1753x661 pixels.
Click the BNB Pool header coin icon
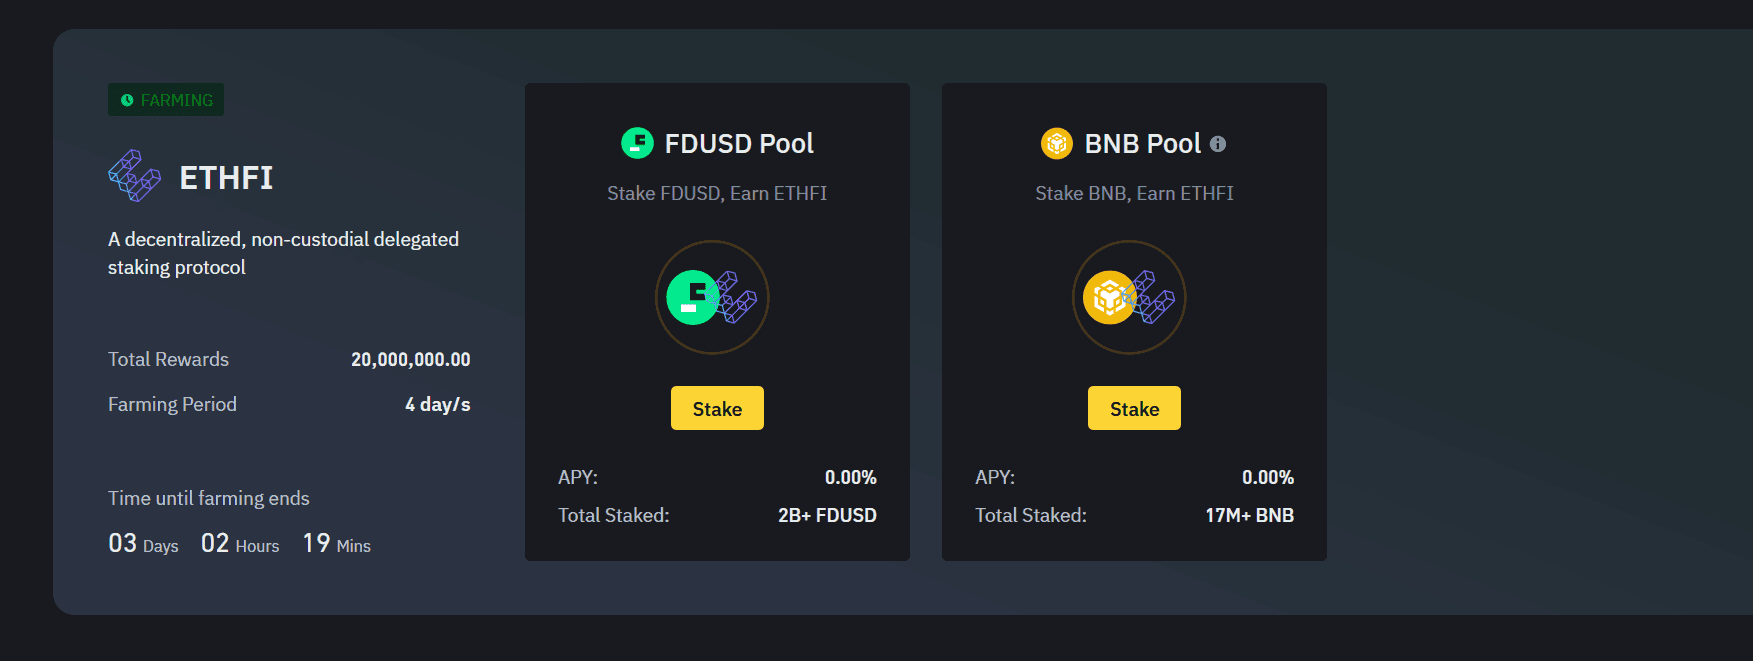1057,143
